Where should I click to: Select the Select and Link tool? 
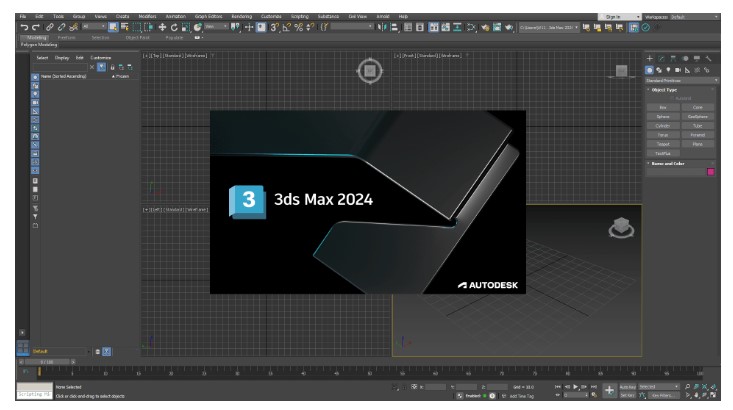(x=50, y=28)
